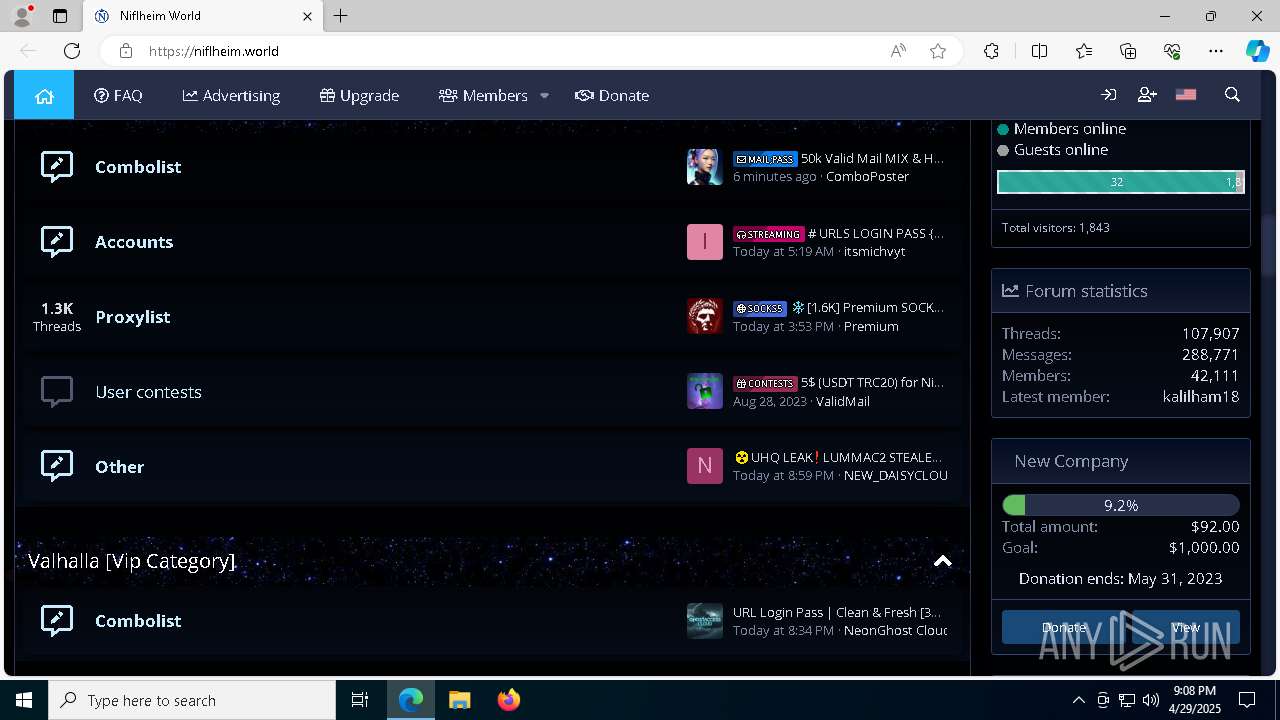Open itsmichvyt's letter I avatar
Image resolution: width=1280 pixels, height=720 pixels.
[705, 242]
